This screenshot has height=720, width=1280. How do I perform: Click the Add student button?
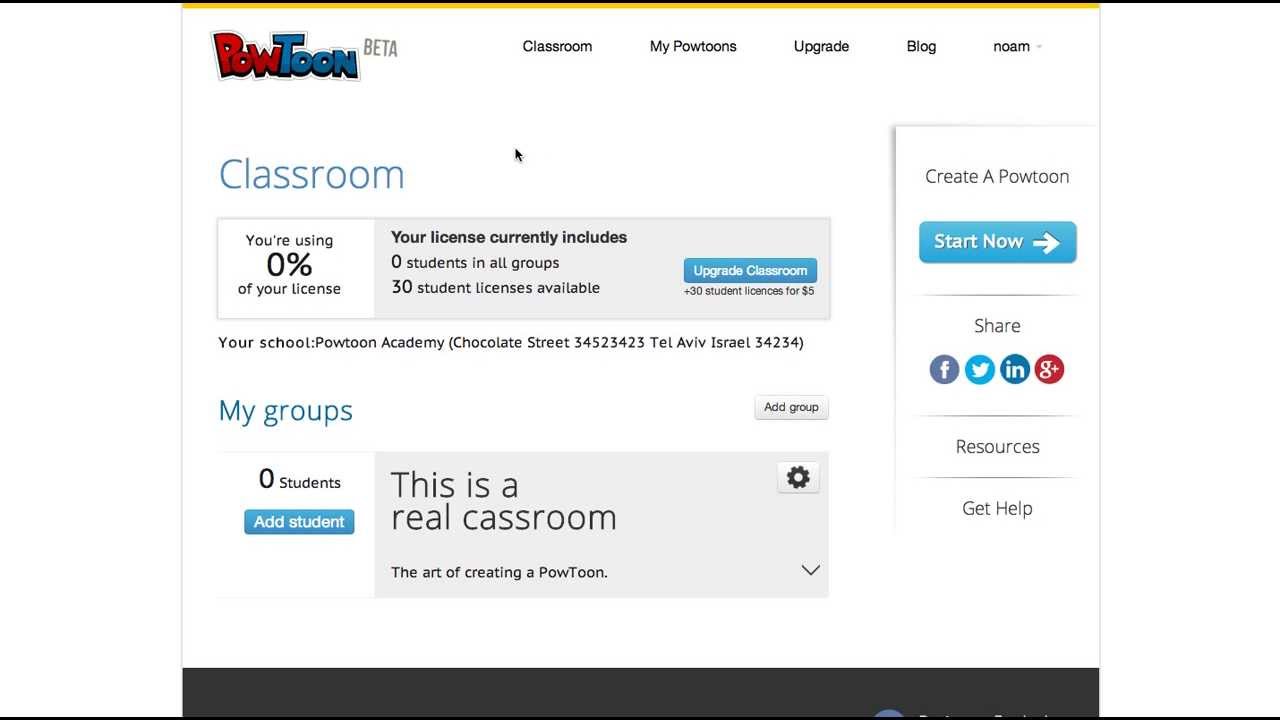pyautogui.click(x=299, y=522)
